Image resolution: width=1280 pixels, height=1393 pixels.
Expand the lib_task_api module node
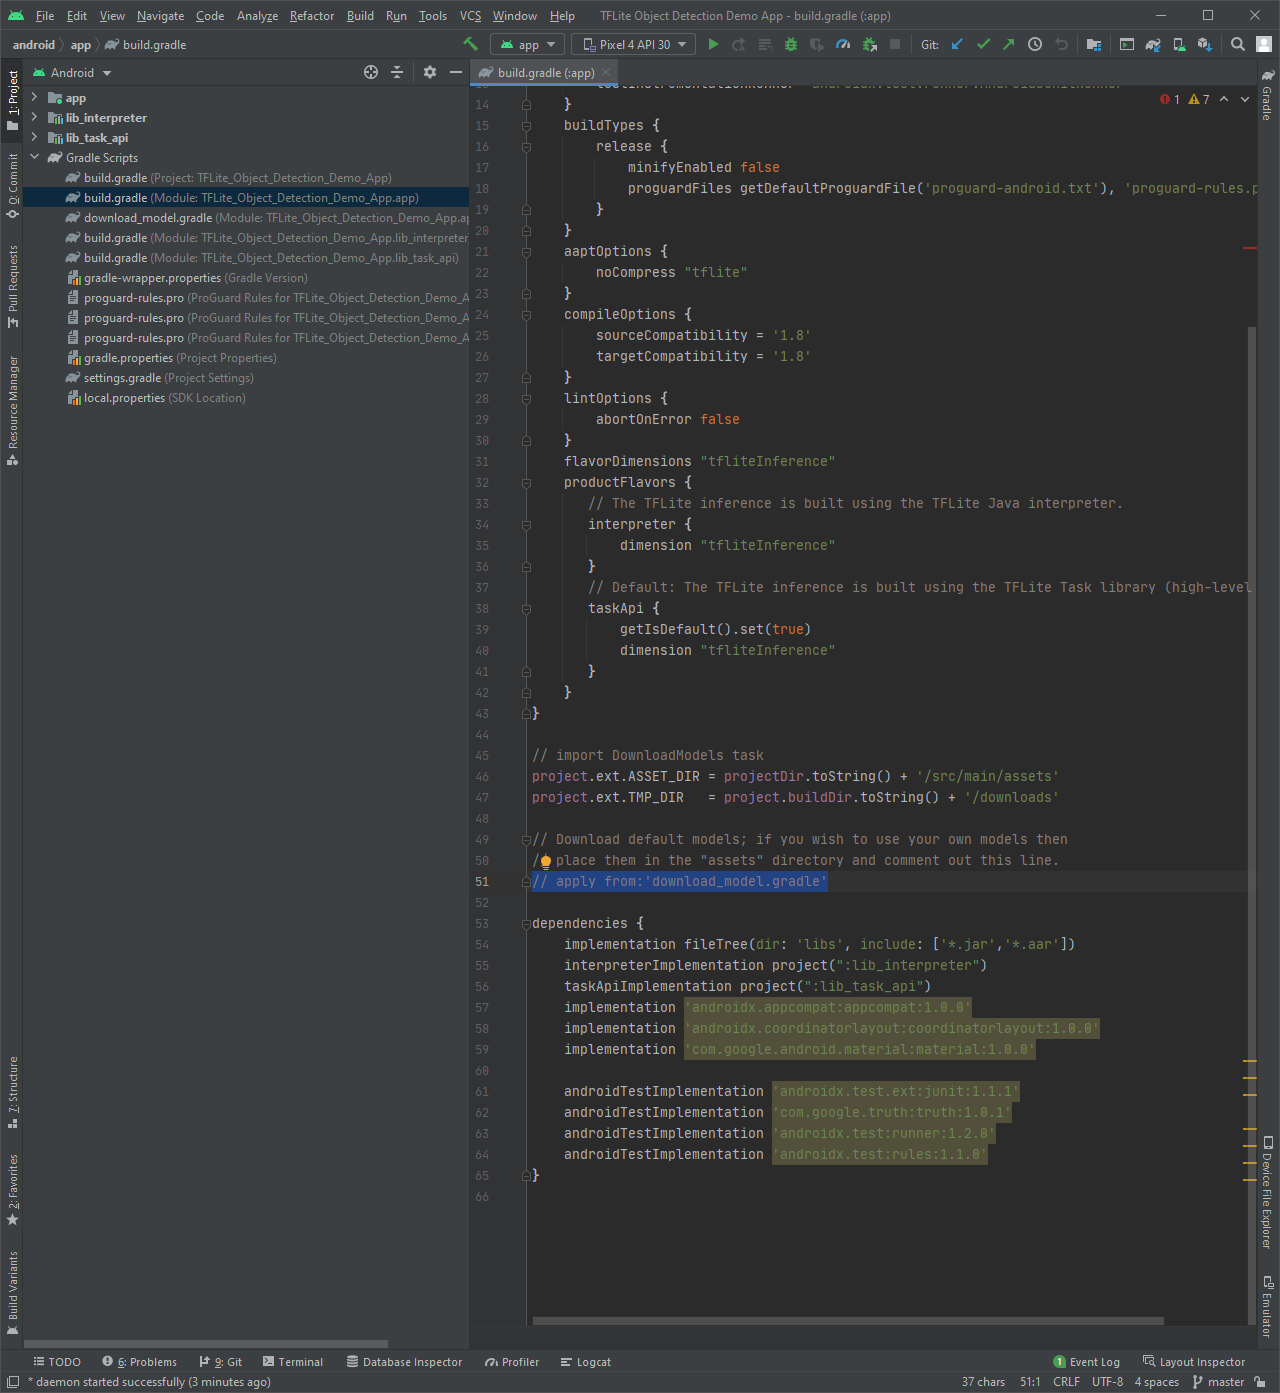click(x=34, y=137)
